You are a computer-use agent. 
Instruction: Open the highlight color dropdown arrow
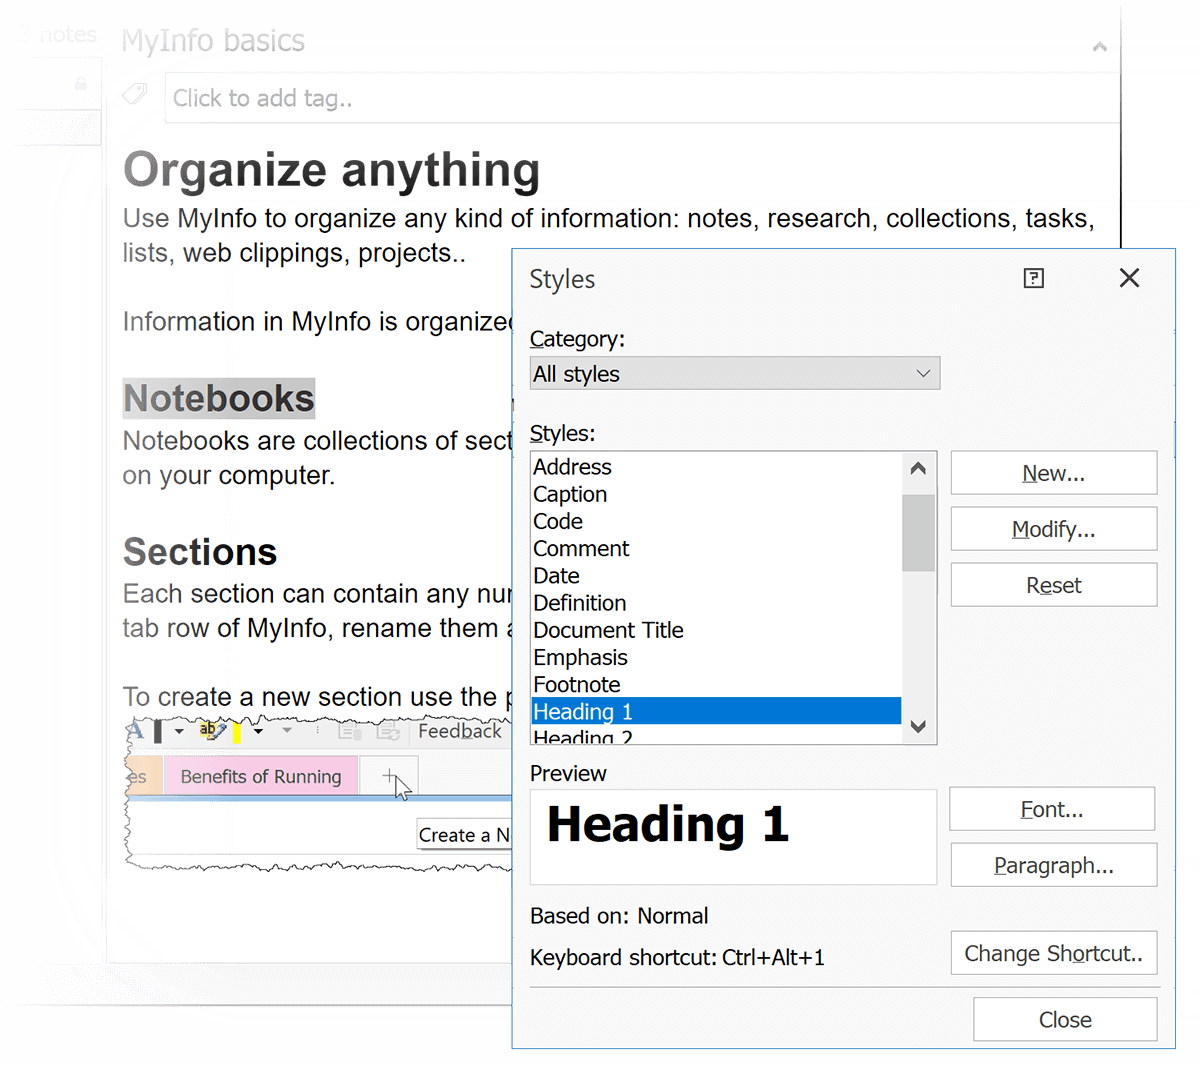(x=258, y=731)
